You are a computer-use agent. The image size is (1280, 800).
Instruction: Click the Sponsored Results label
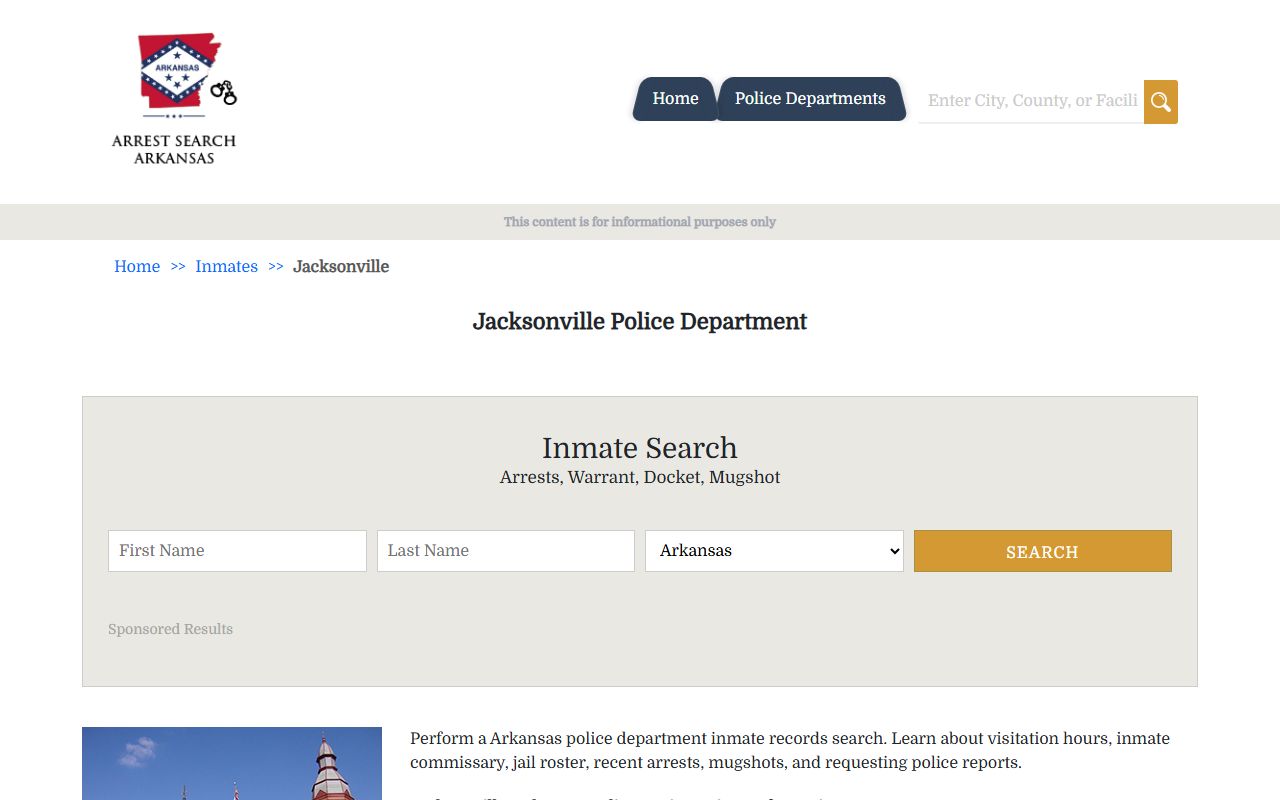tap(170, 629)
